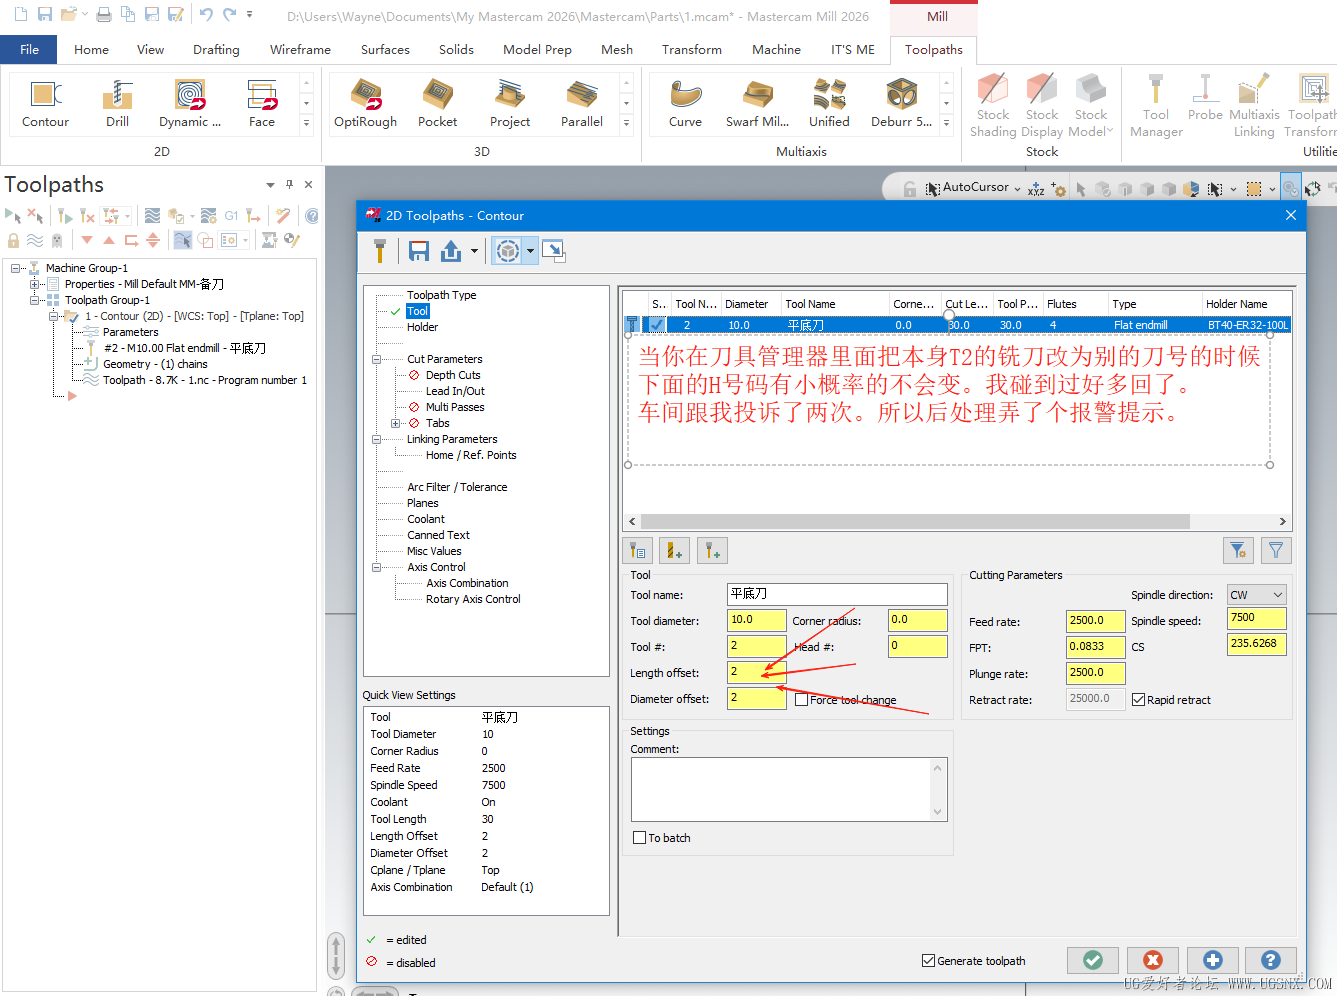The height and width of the screenshot is (996, 1337).
Task: Click the Length offset input field
Action: [757, 672]
